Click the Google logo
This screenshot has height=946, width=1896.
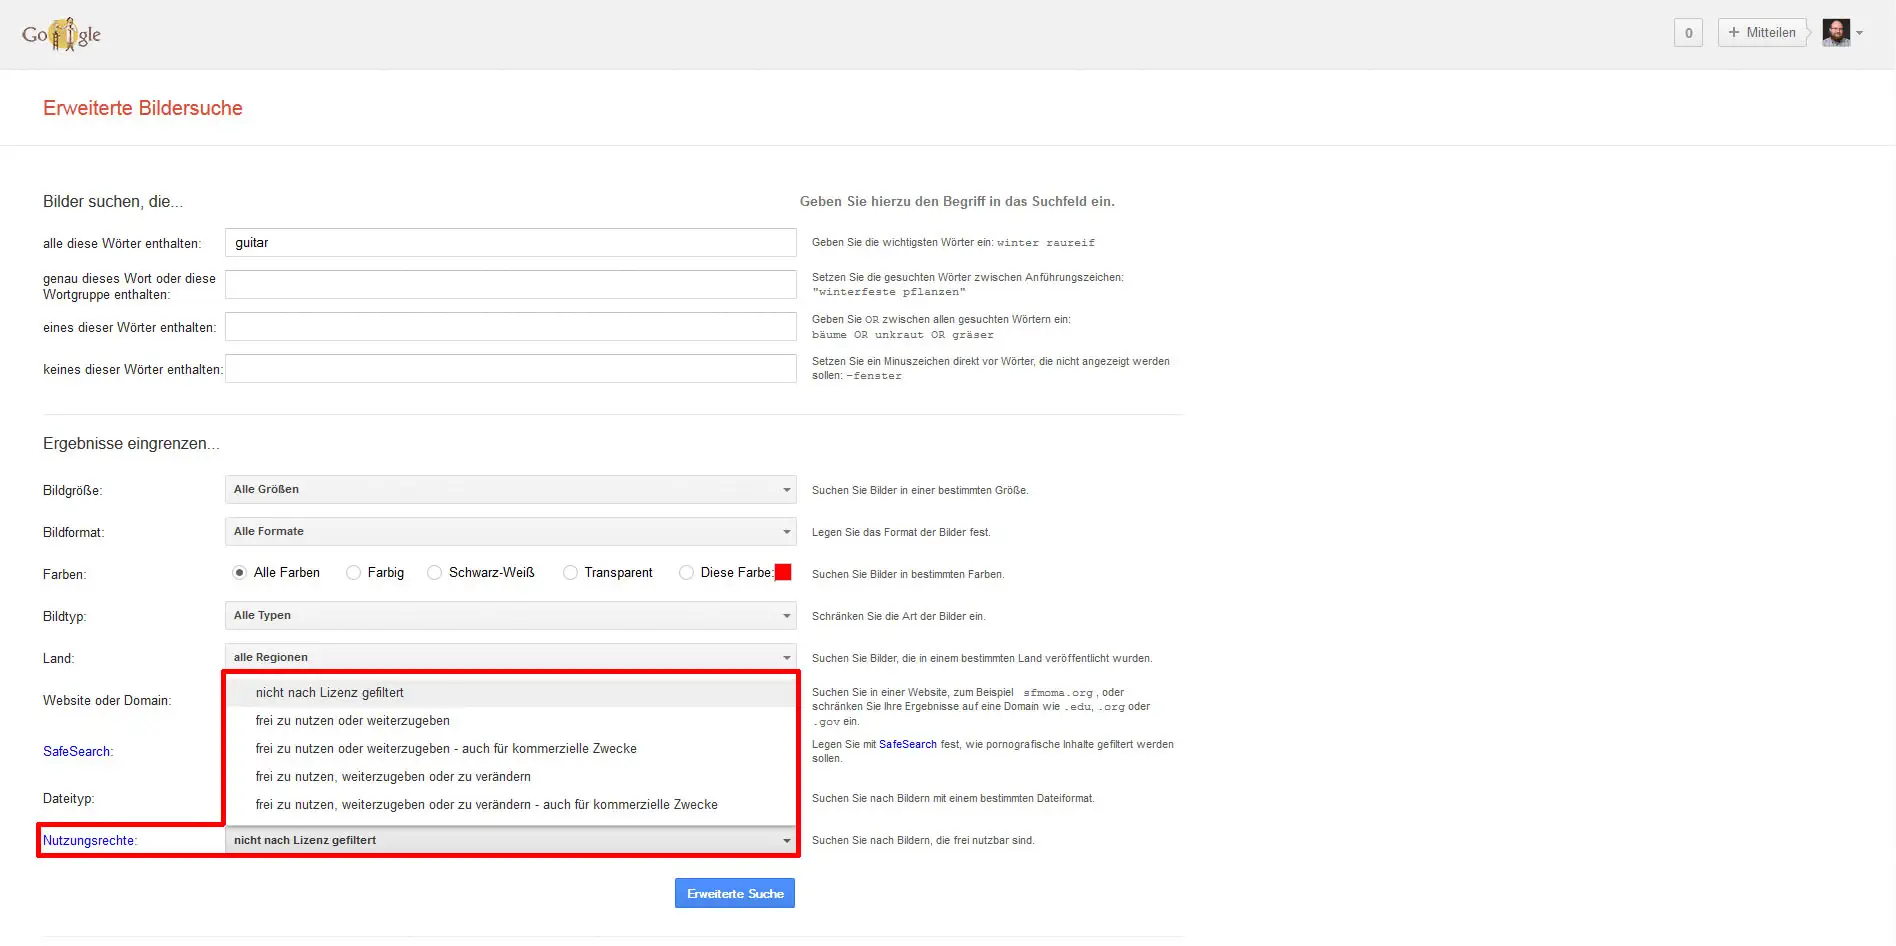point(60,32)
